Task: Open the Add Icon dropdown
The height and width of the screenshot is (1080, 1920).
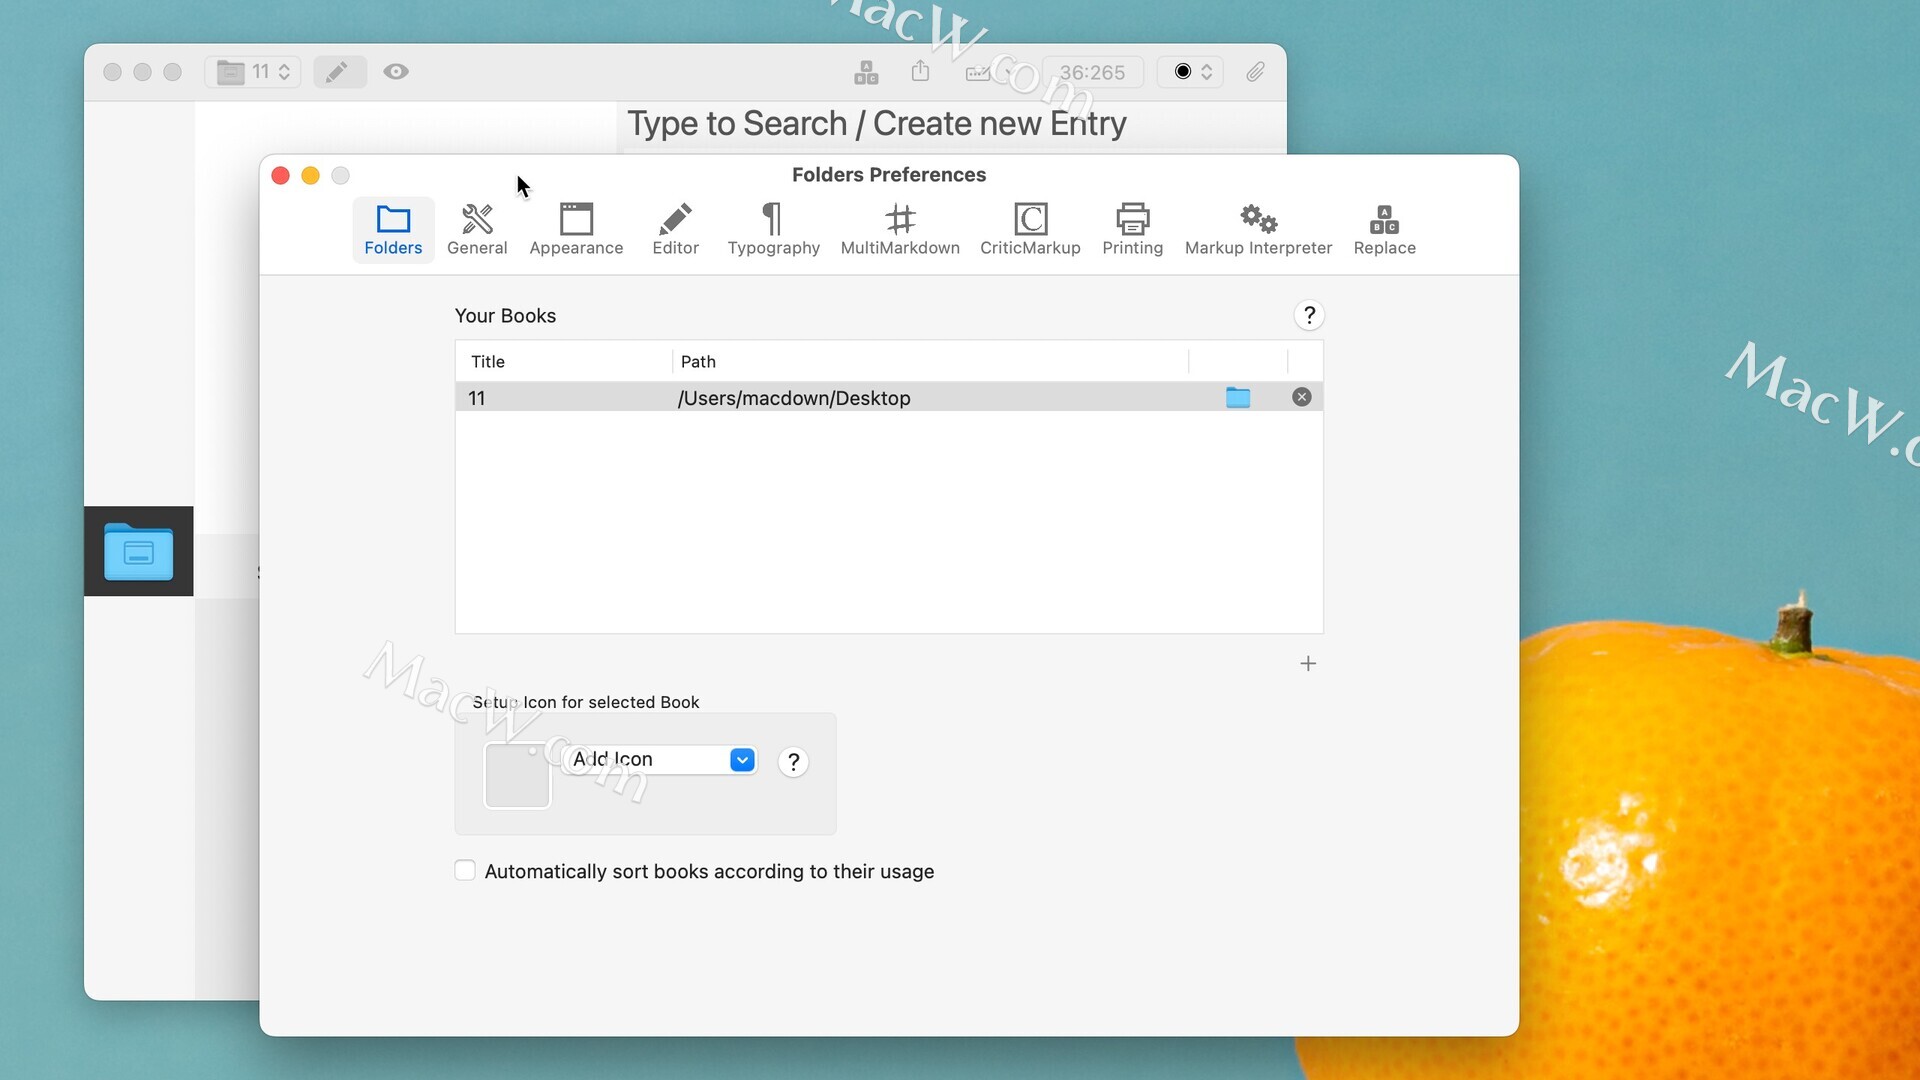Action: pyautogui.click(x=659, y=760)
